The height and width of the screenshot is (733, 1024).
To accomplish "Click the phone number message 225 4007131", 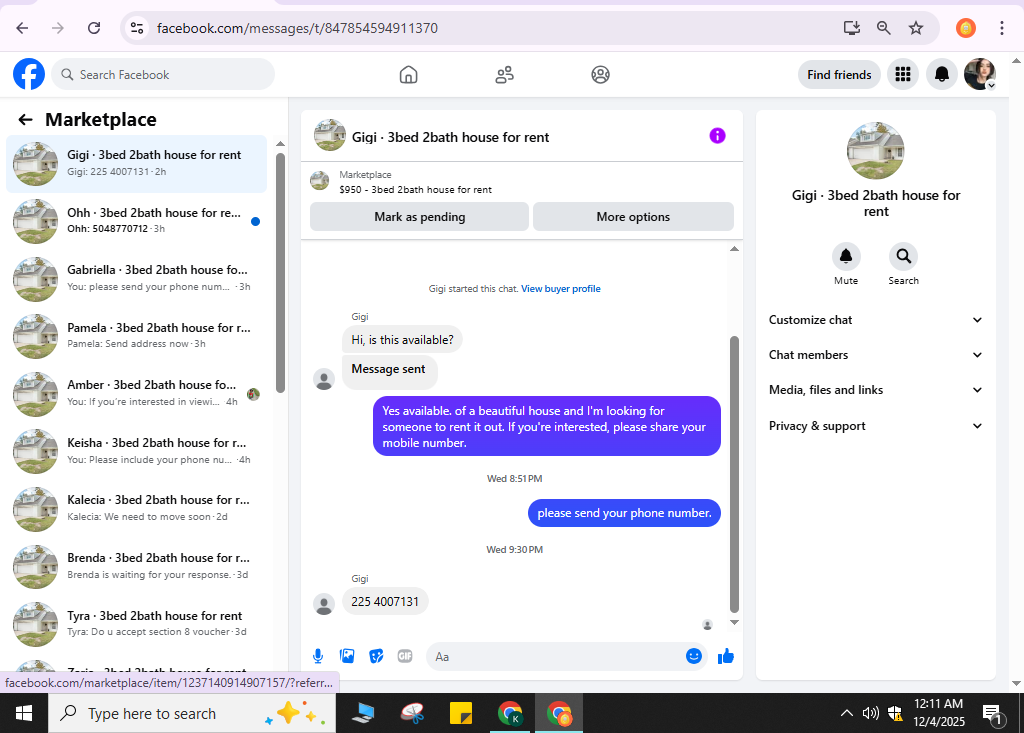I will (x=385, y=601).
